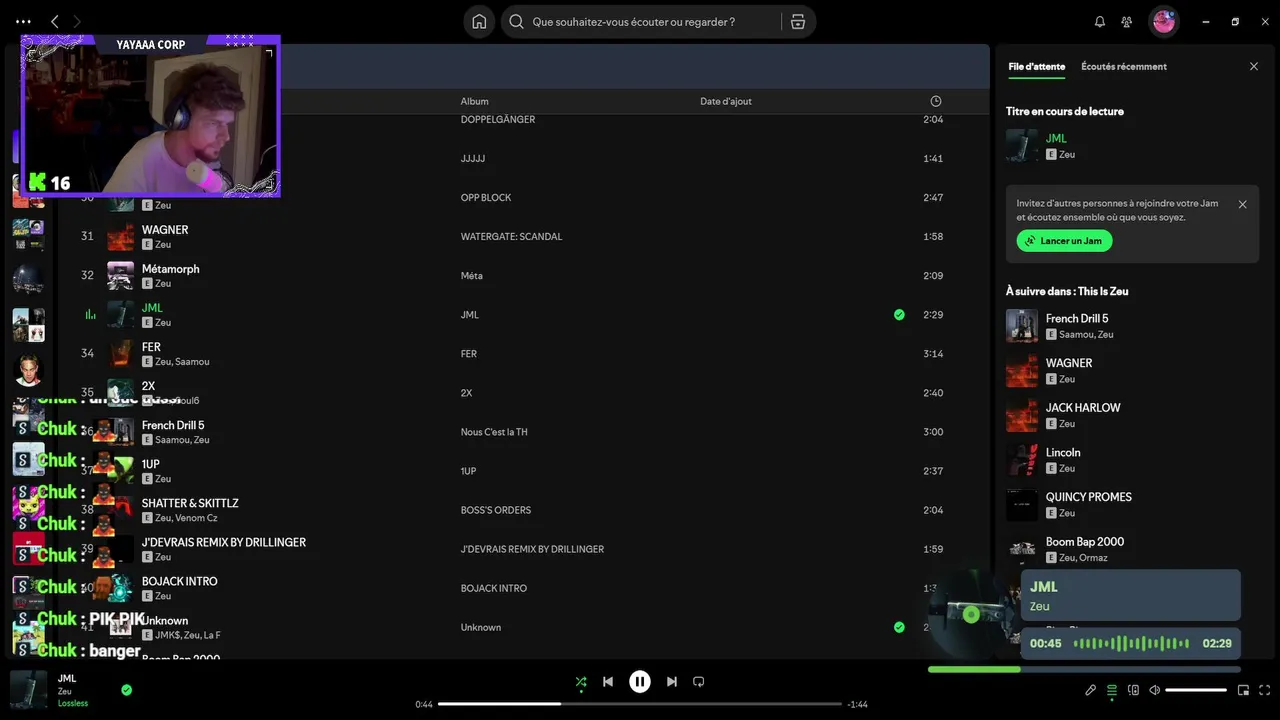The height and width of the screenshot is (720, 1280).
Task: Toggle repeat mode
Action: [x=699, y=682]
